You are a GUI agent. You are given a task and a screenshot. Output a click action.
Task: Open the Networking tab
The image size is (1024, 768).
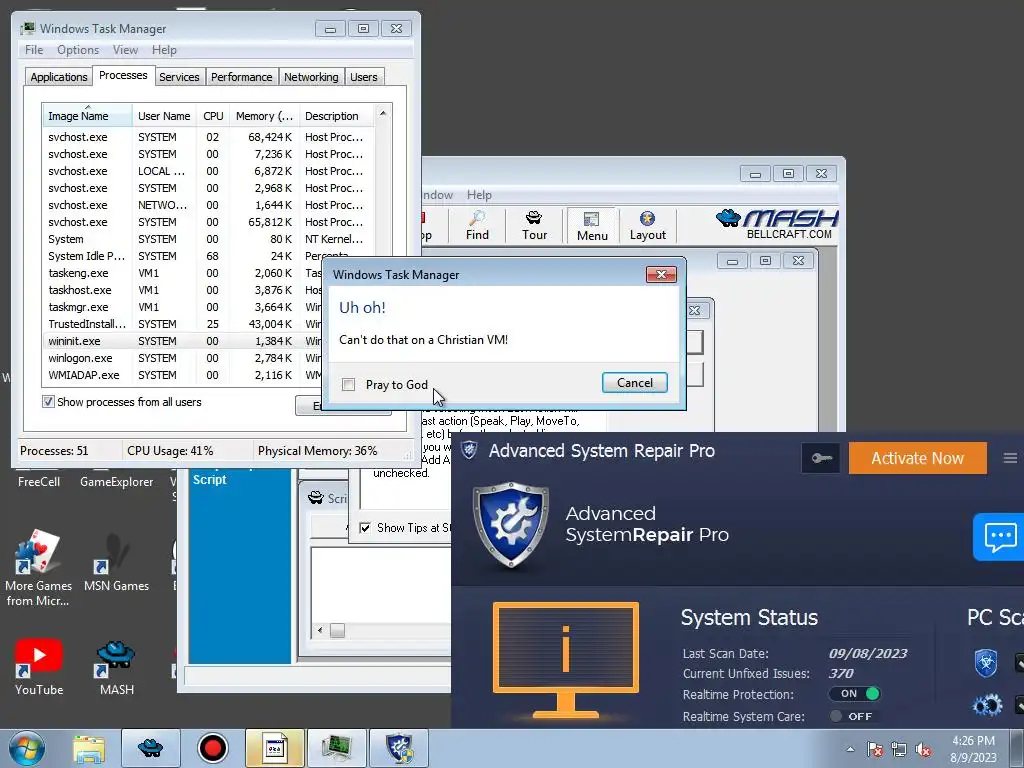click(x=311, y=77)
